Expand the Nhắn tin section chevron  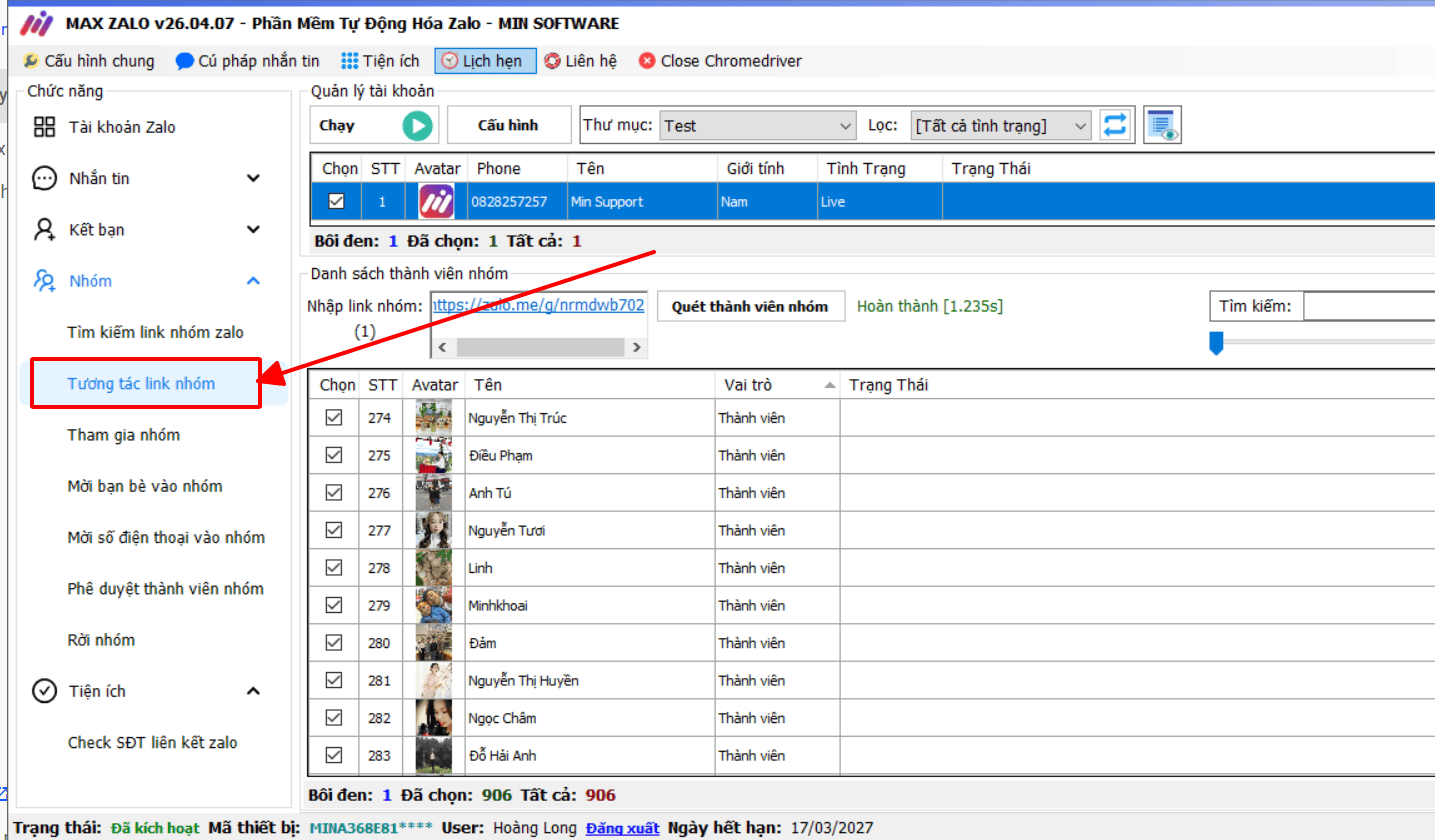coord(253,178)
